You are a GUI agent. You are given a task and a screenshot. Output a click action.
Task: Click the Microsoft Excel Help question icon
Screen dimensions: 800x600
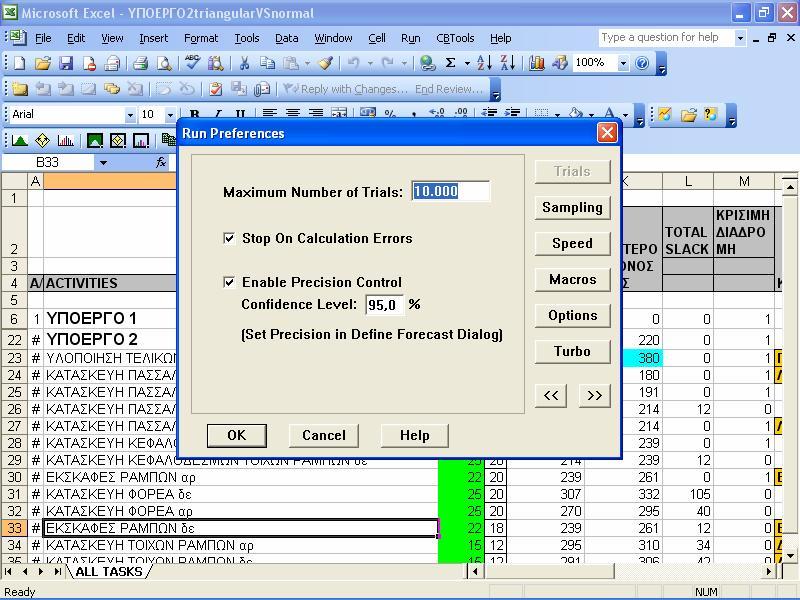coord(642,63)
